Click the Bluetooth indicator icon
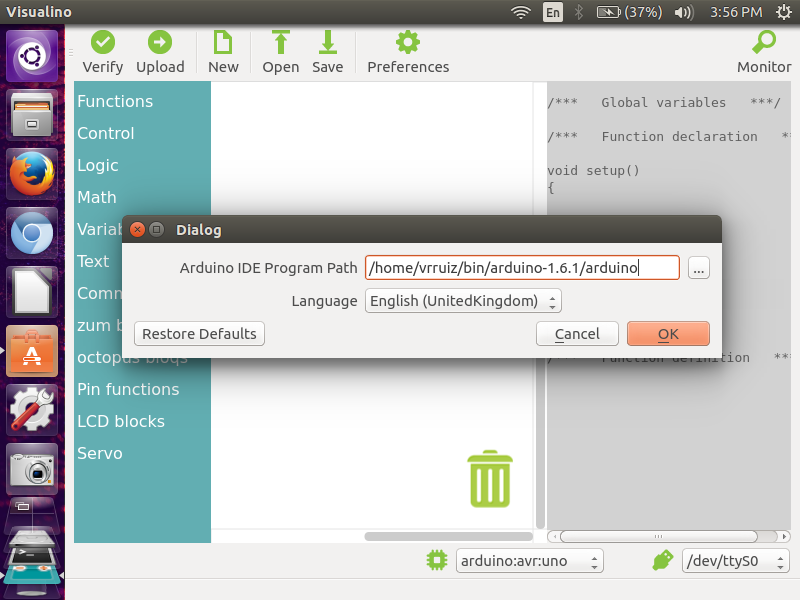Image resolution: width=800 pixels, height=600 pixels. [579, 12]
